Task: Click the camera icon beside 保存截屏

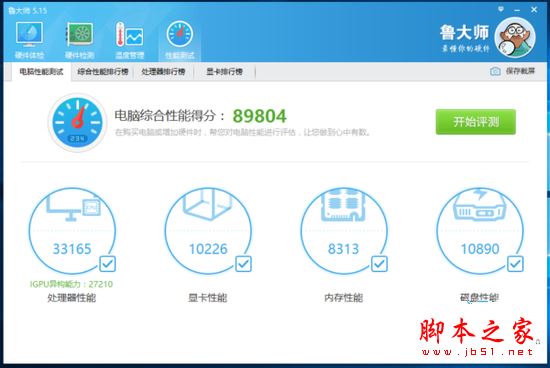Action: click(x=495, y=71)
